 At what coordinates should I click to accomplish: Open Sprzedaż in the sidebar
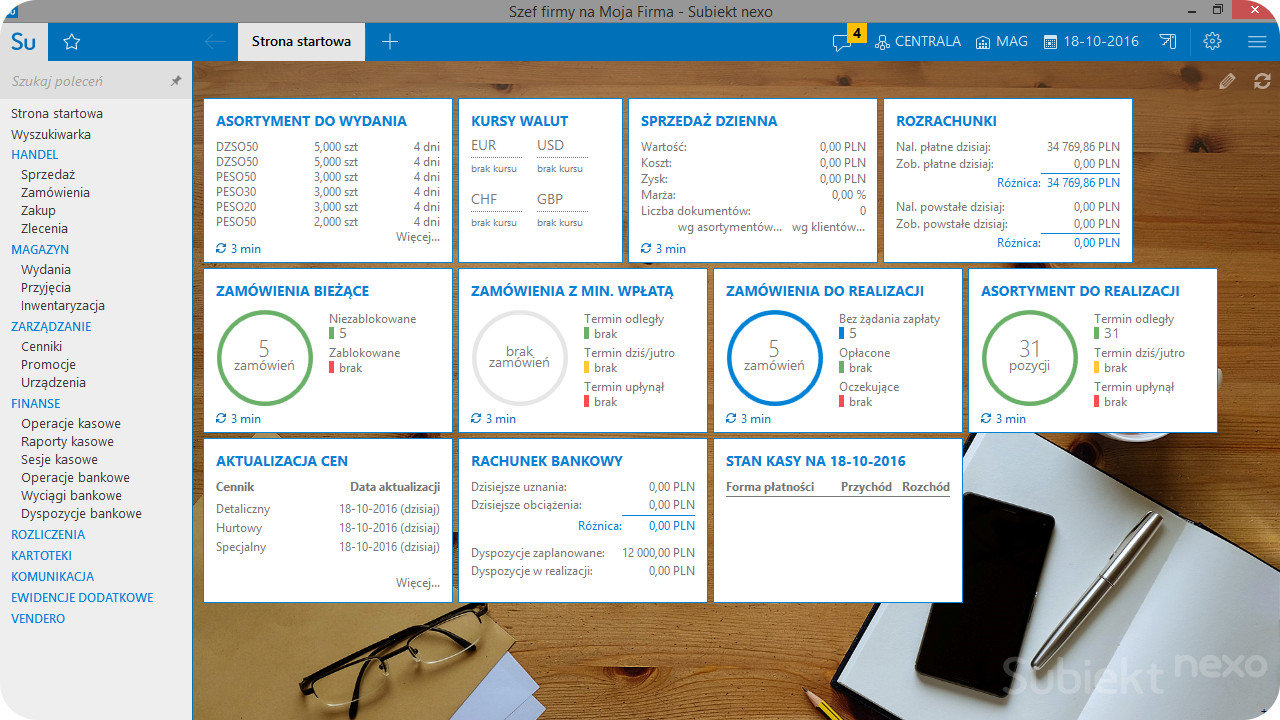coord(48,174)
